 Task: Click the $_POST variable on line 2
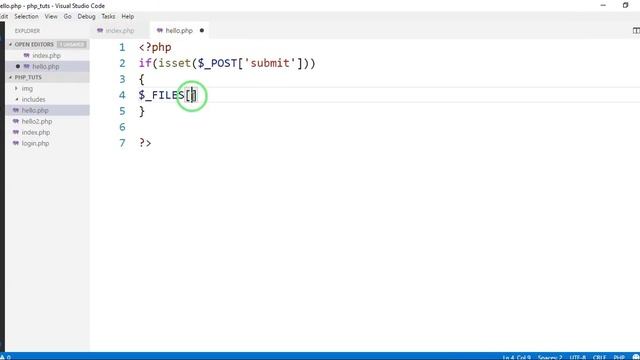(x=217, y=63)
